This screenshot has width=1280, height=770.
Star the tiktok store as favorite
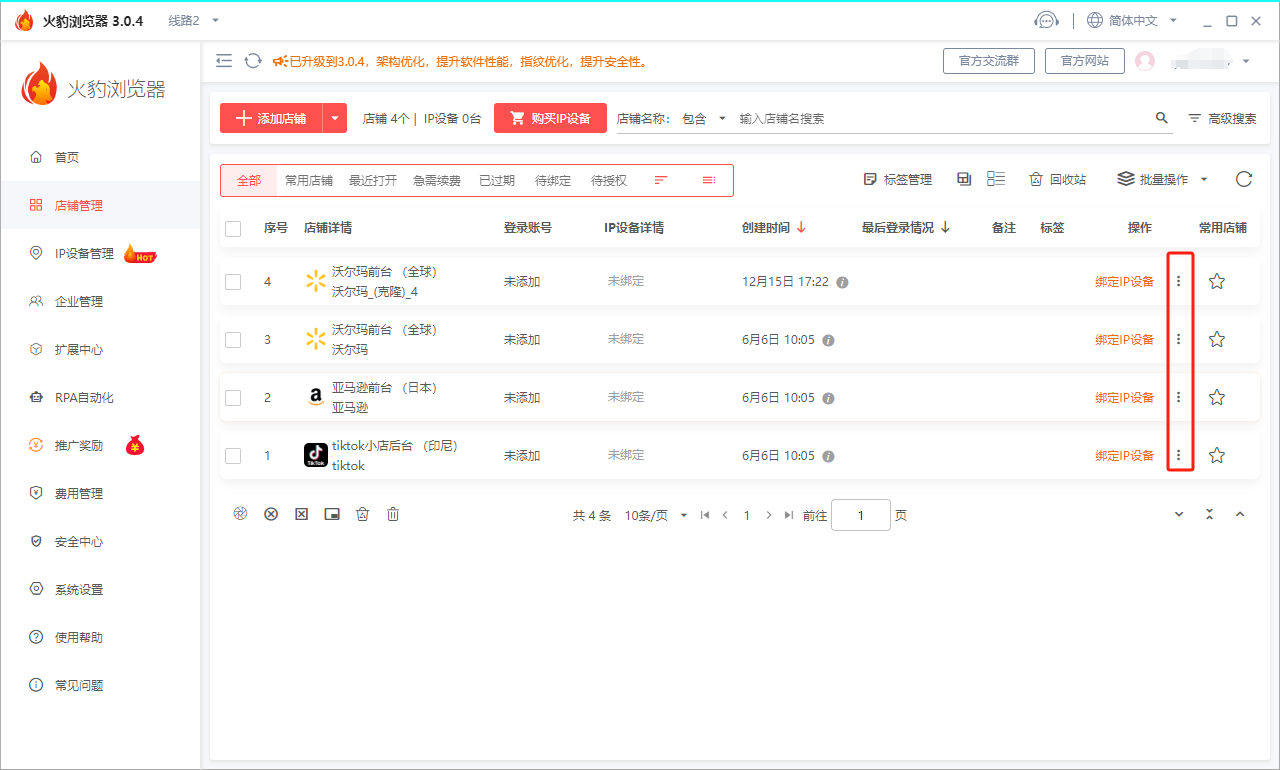(1216, 455)
